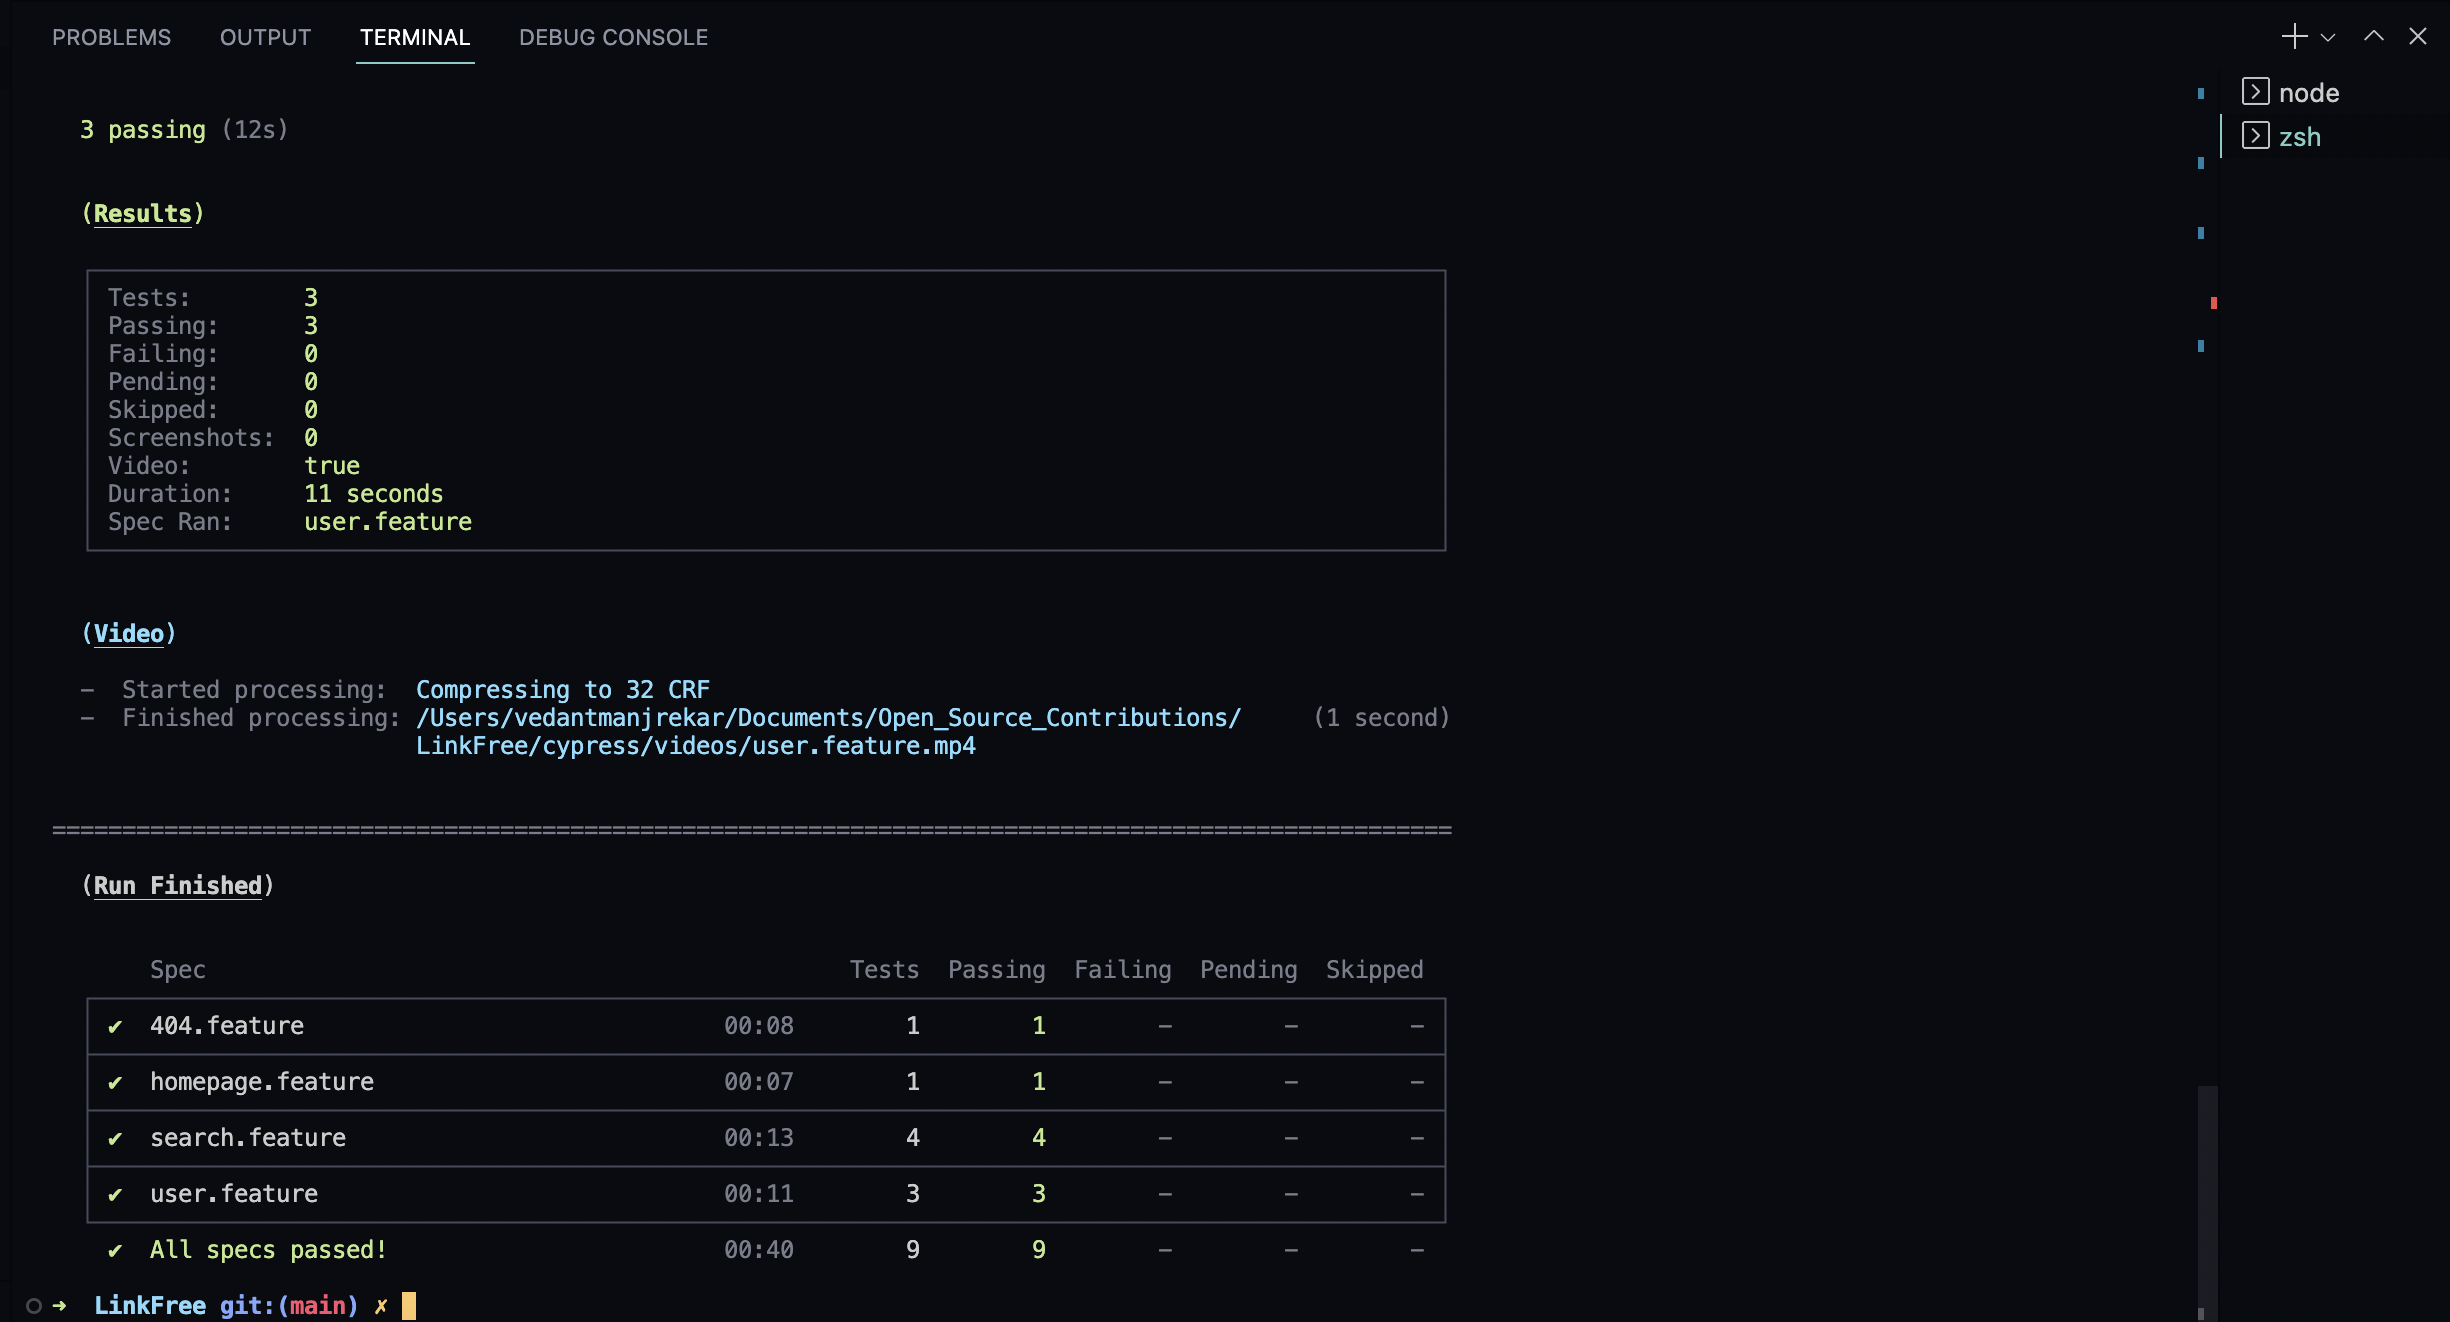Open the terminal profile dropdown arrow
2450x1322 pixels.
(2330, 37)
